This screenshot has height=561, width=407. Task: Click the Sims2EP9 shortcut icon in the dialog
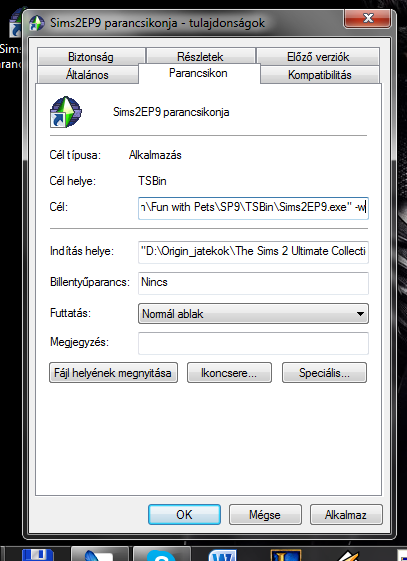tap(65, 112)
